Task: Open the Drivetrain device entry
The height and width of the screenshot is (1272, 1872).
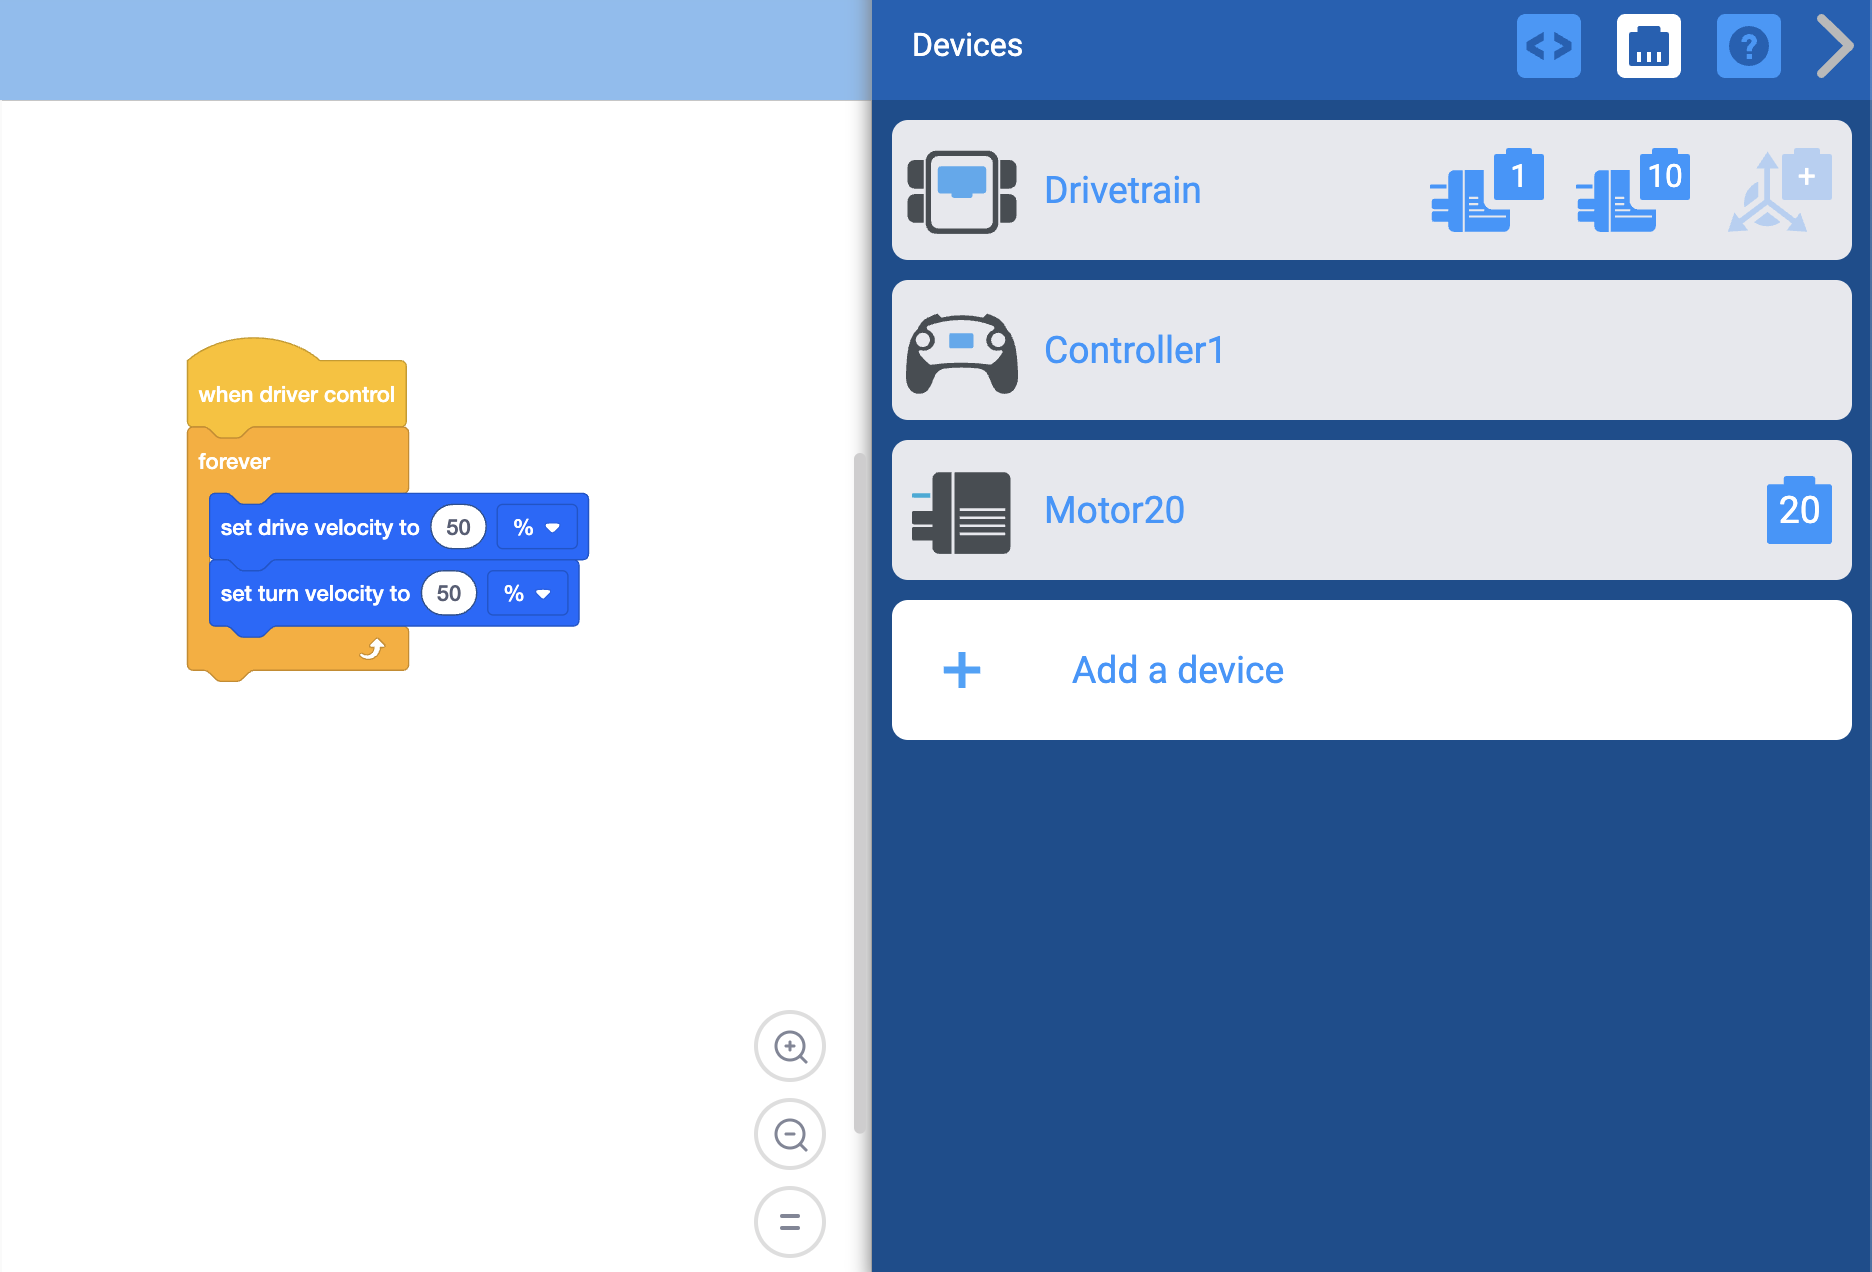Action: pos(1371,190)
